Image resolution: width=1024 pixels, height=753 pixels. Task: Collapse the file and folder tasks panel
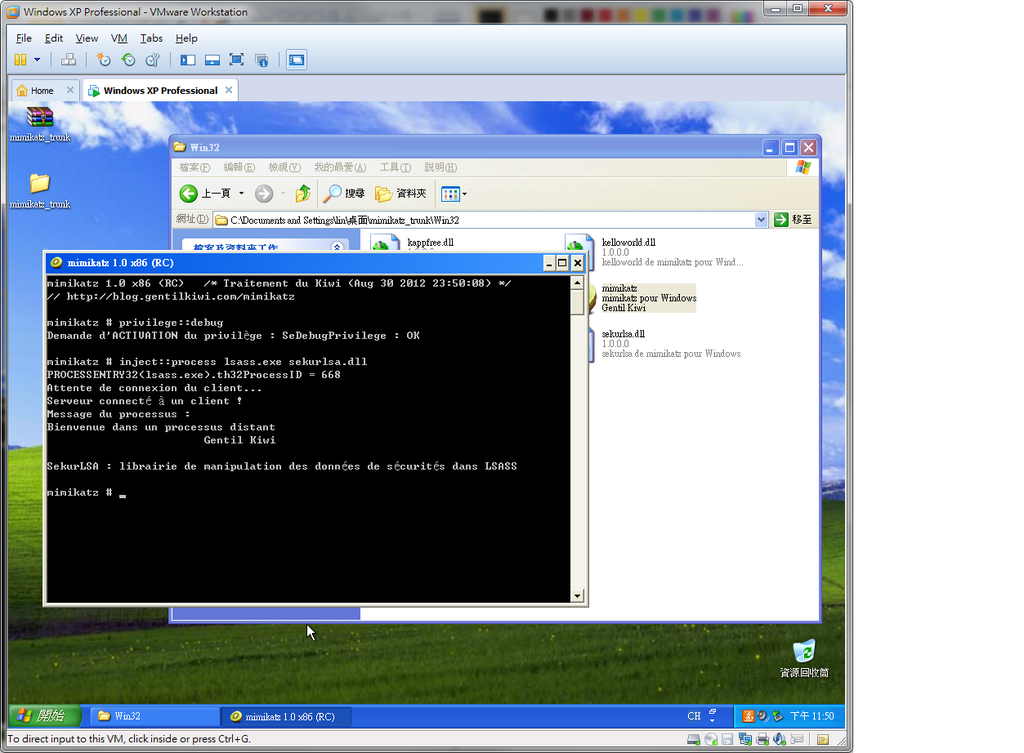tap(337, 247)
